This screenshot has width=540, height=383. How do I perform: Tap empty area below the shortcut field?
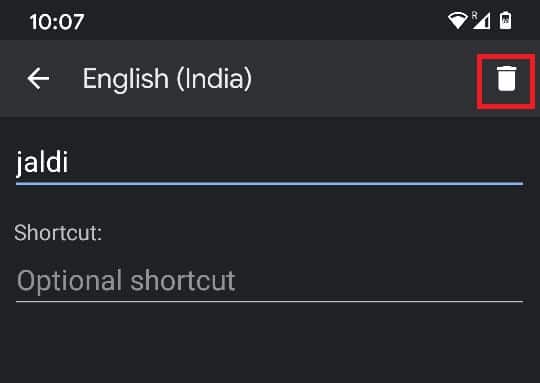270,344
